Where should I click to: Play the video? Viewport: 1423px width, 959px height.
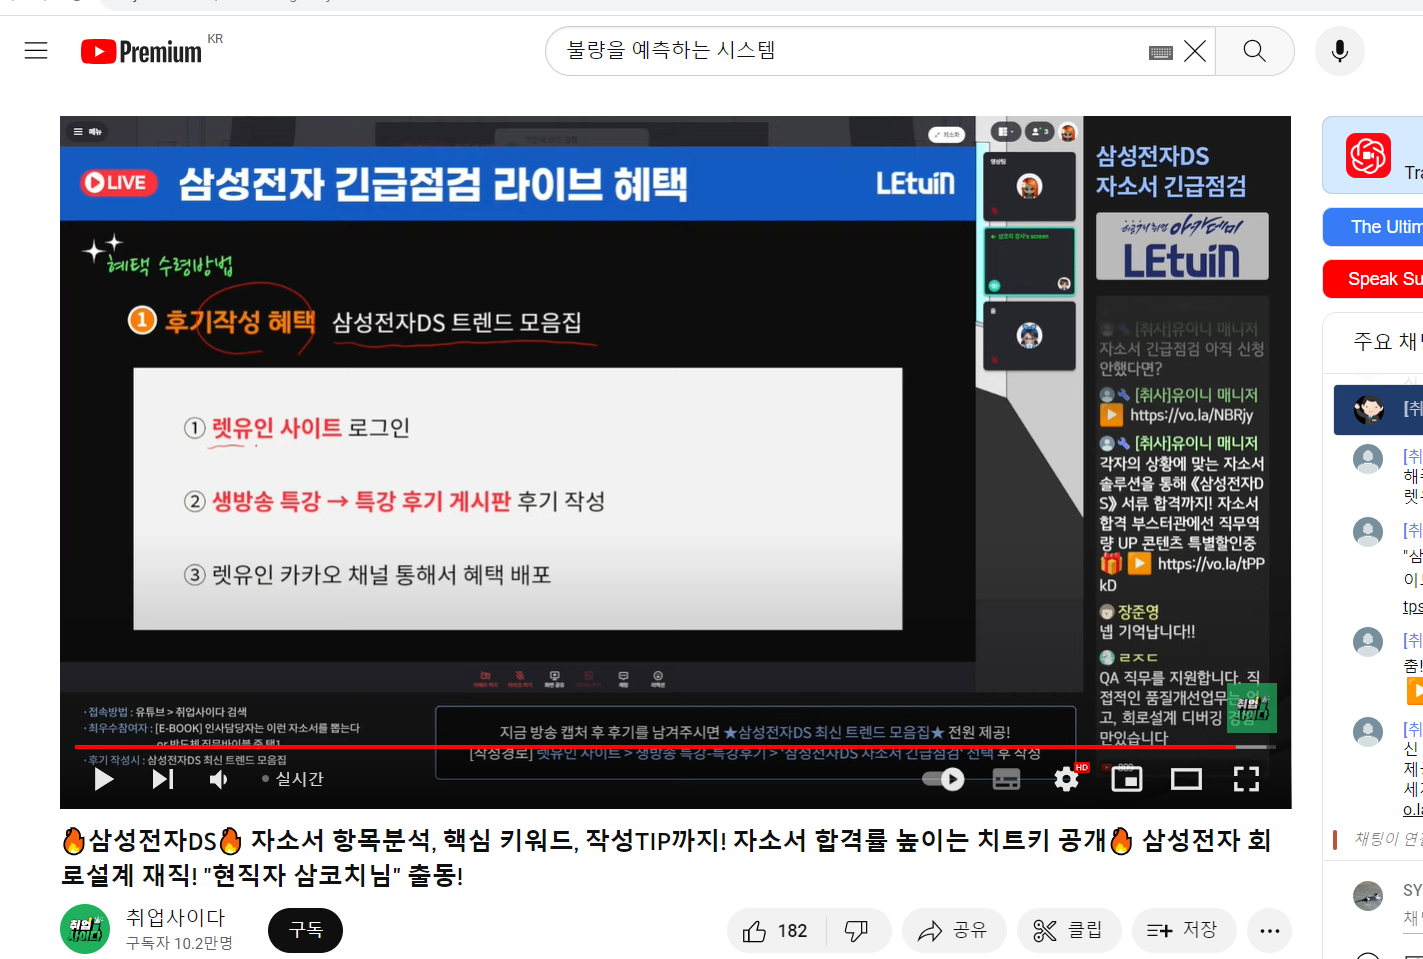(x=104, y=779)
